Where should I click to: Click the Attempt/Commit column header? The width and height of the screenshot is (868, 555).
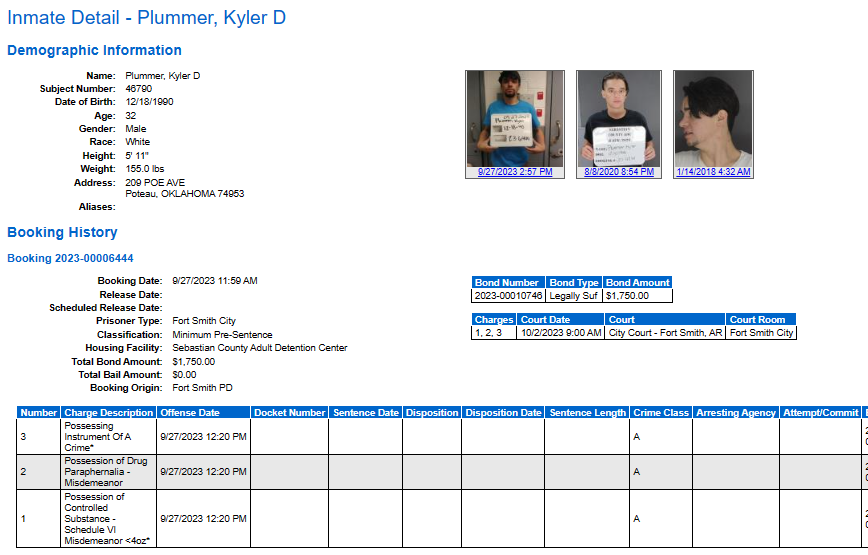(x=820, y=413)
